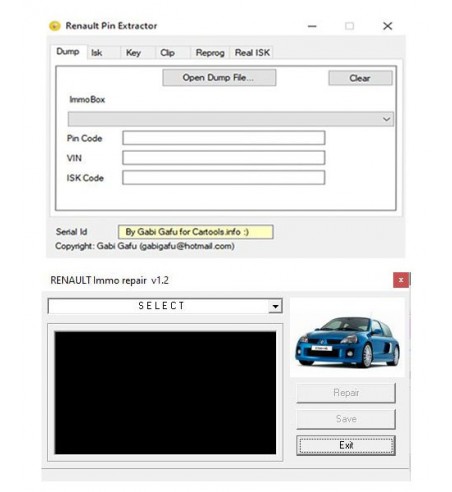Click the Open Dump File button
Viewport: 452px width, 492px height.
click(x=219, y=78)
